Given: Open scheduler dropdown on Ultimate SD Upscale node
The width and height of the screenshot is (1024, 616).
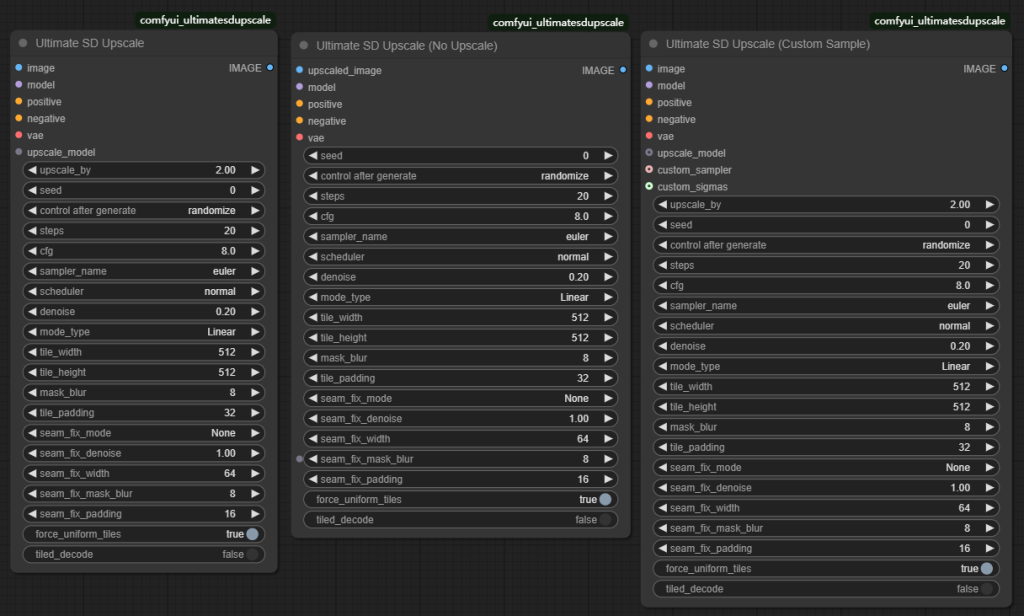Looking at the screenshot, I should coord(144,291).
